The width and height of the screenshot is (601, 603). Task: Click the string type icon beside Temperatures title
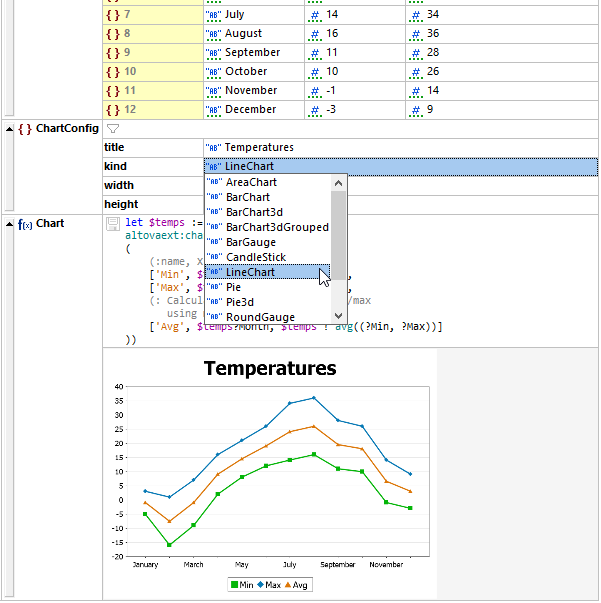pyautogui.click(x=213, y=148)
